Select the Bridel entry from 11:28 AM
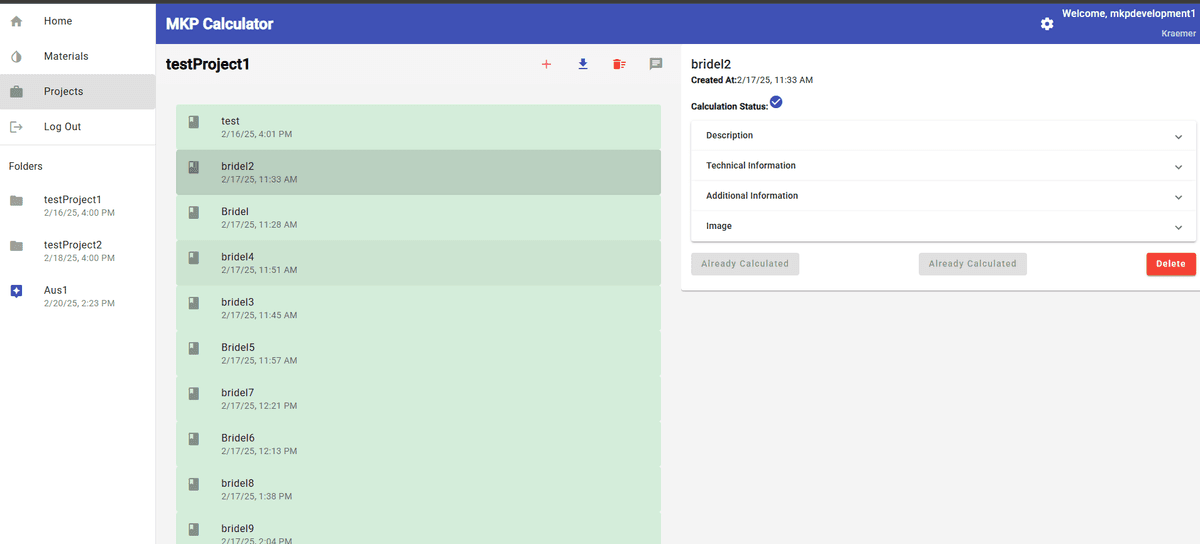This screenshot has height=544, width=1200. [x=418, y=217]
